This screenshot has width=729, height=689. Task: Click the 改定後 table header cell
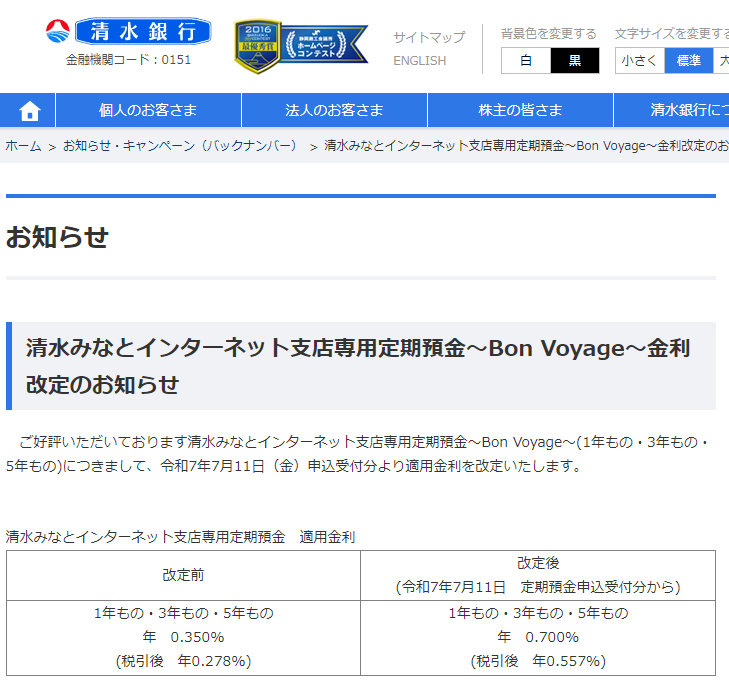tap(538, 575)
